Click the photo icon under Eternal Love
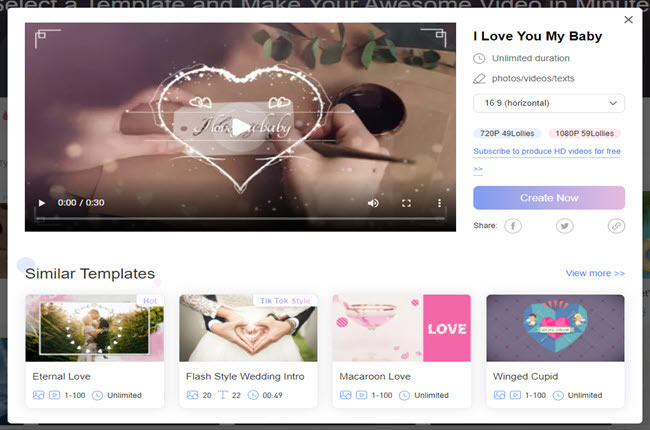650x430 pixels. click(x=38, y=395)
